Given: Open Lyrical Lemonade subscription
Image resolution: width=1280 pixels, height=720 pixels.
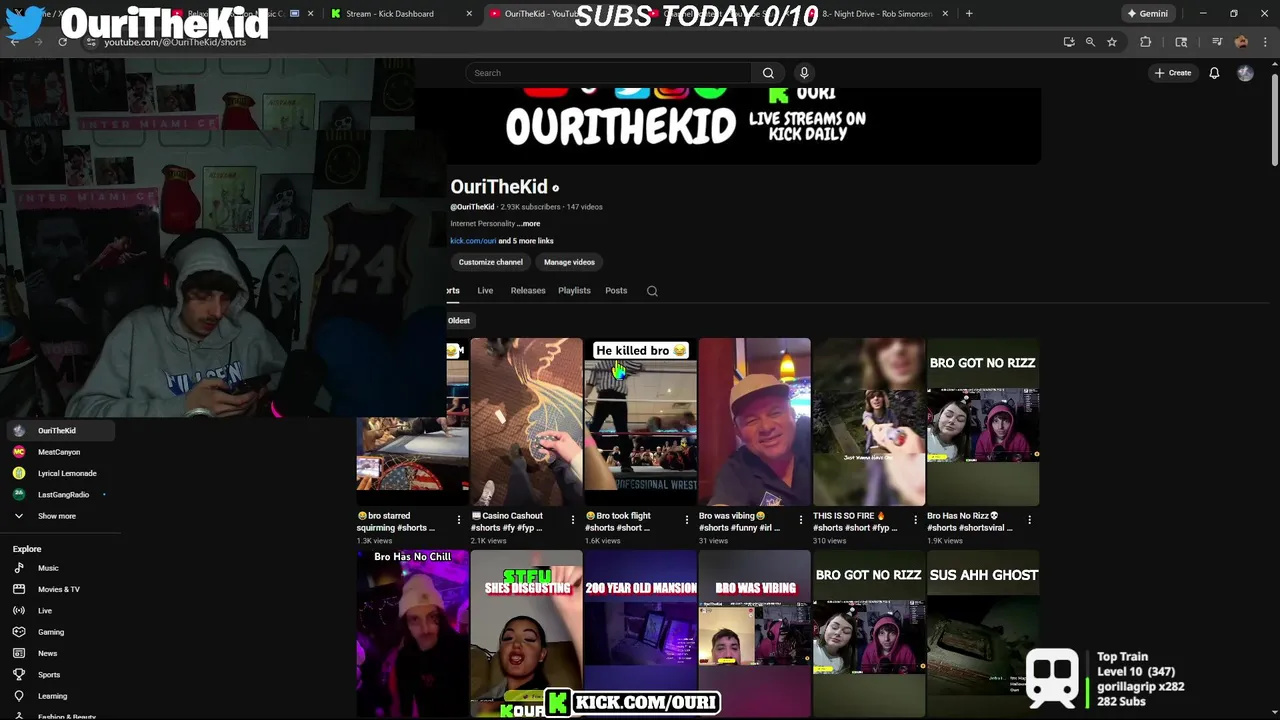Looking at the screenshot, I should [x=60, y=473].
